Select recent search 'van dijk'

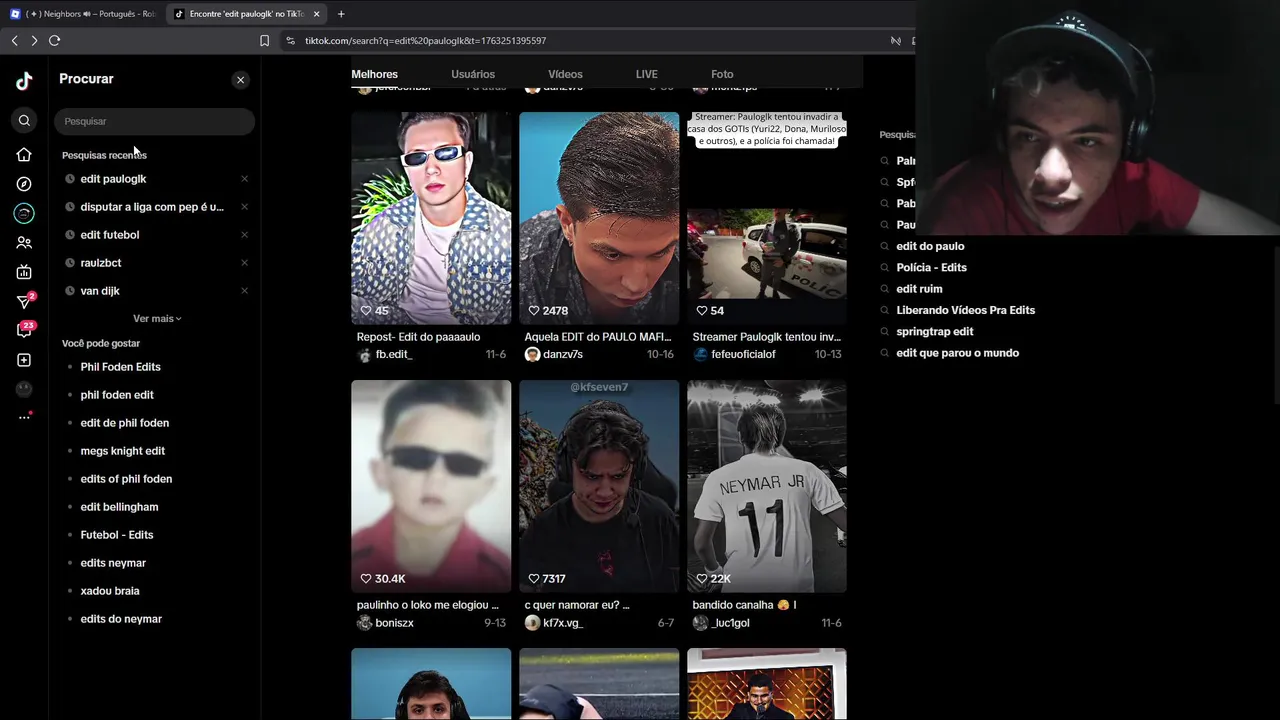(x=100, y=291)
